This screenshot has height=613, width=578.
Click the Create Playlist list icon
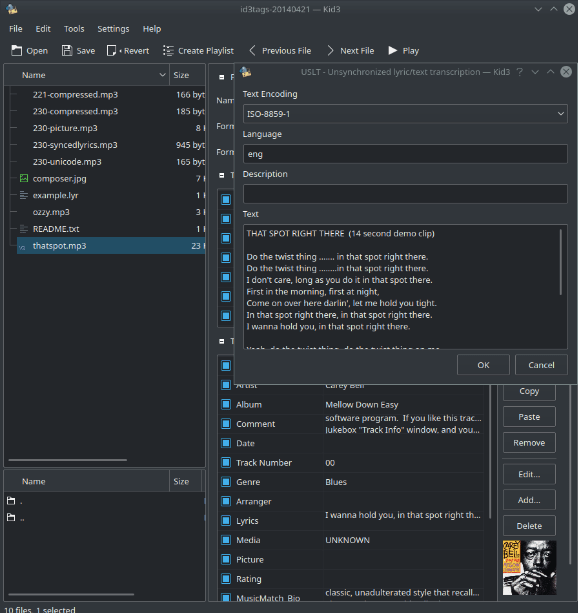point(168,50)
